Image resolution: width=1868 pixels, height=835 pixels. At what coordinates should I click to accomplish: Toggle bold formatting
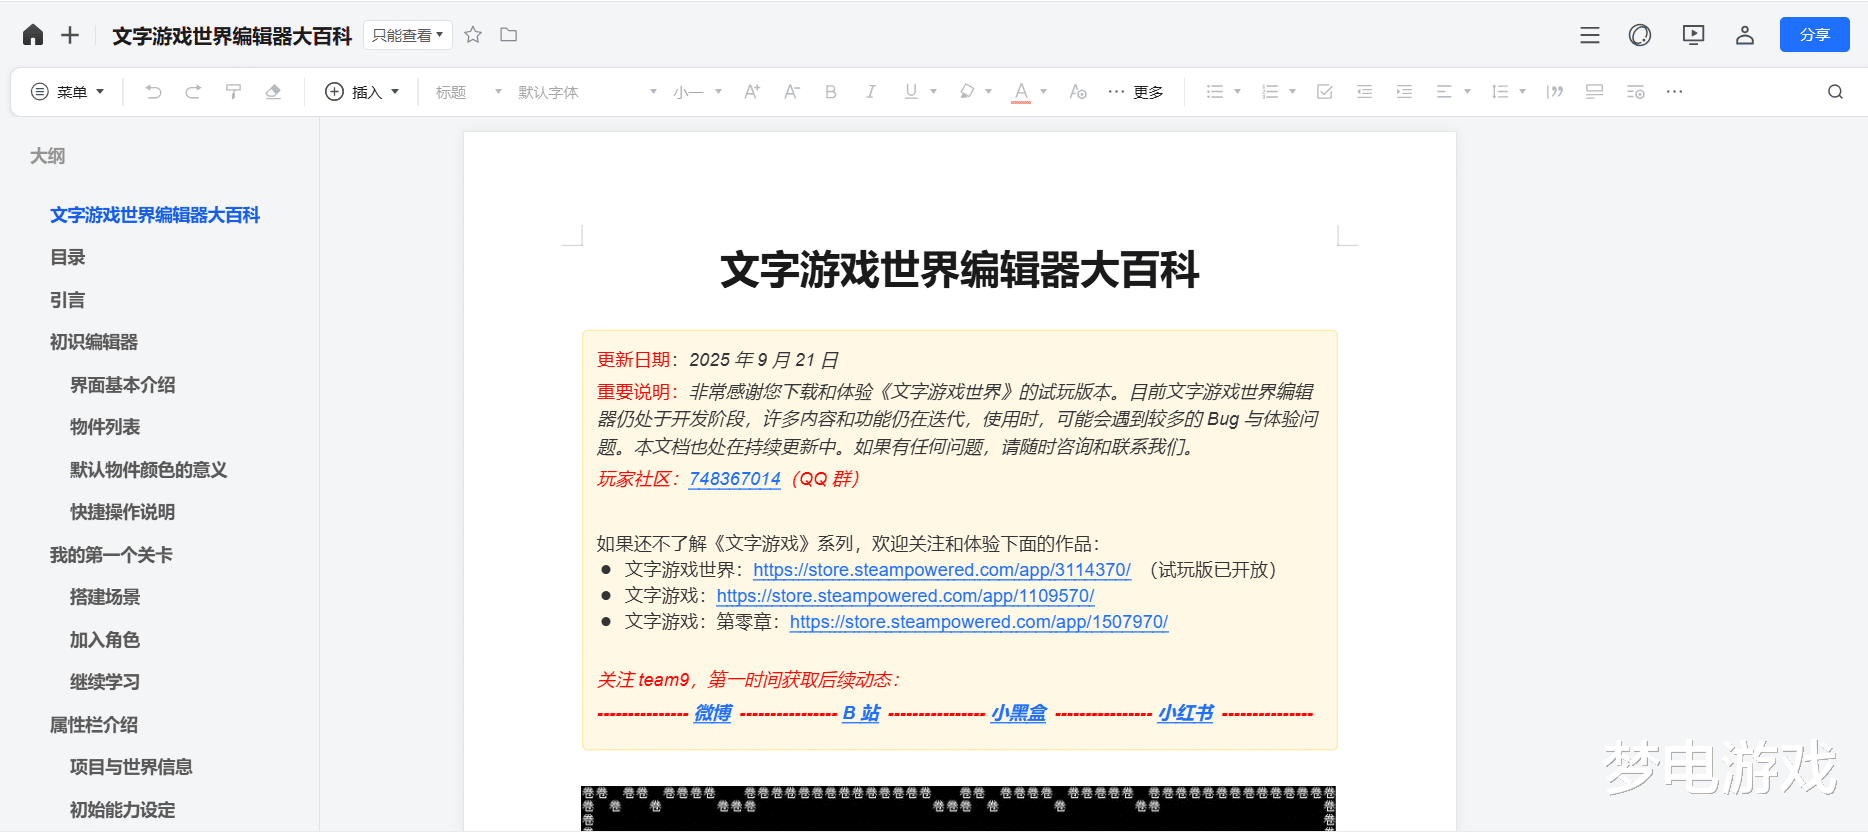tap(831, 92)
